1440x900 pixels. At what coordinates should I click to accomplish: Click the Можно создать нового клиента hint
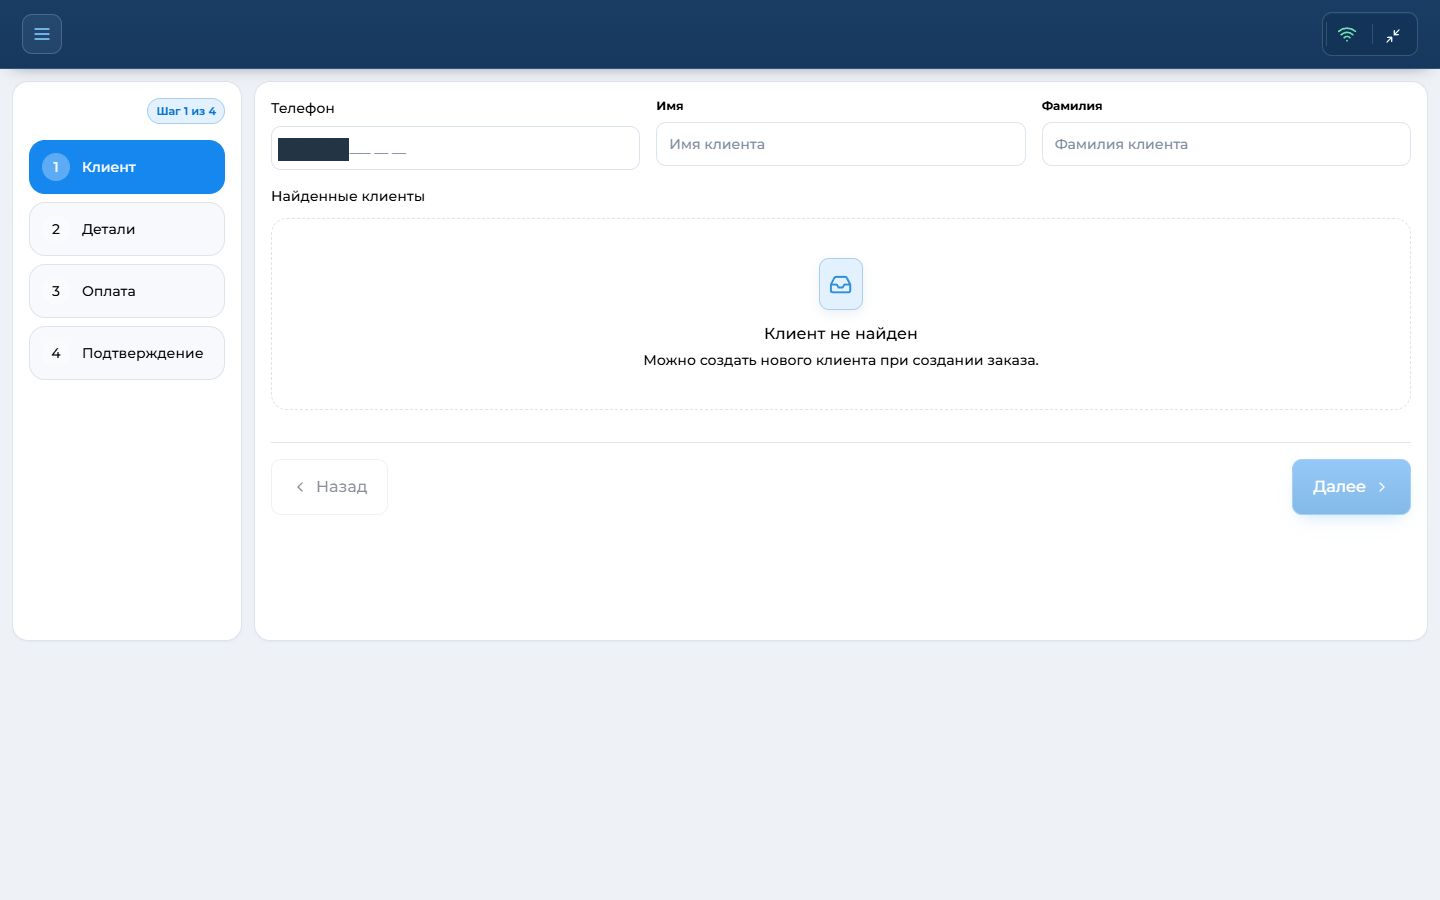[x=841, y=360]
